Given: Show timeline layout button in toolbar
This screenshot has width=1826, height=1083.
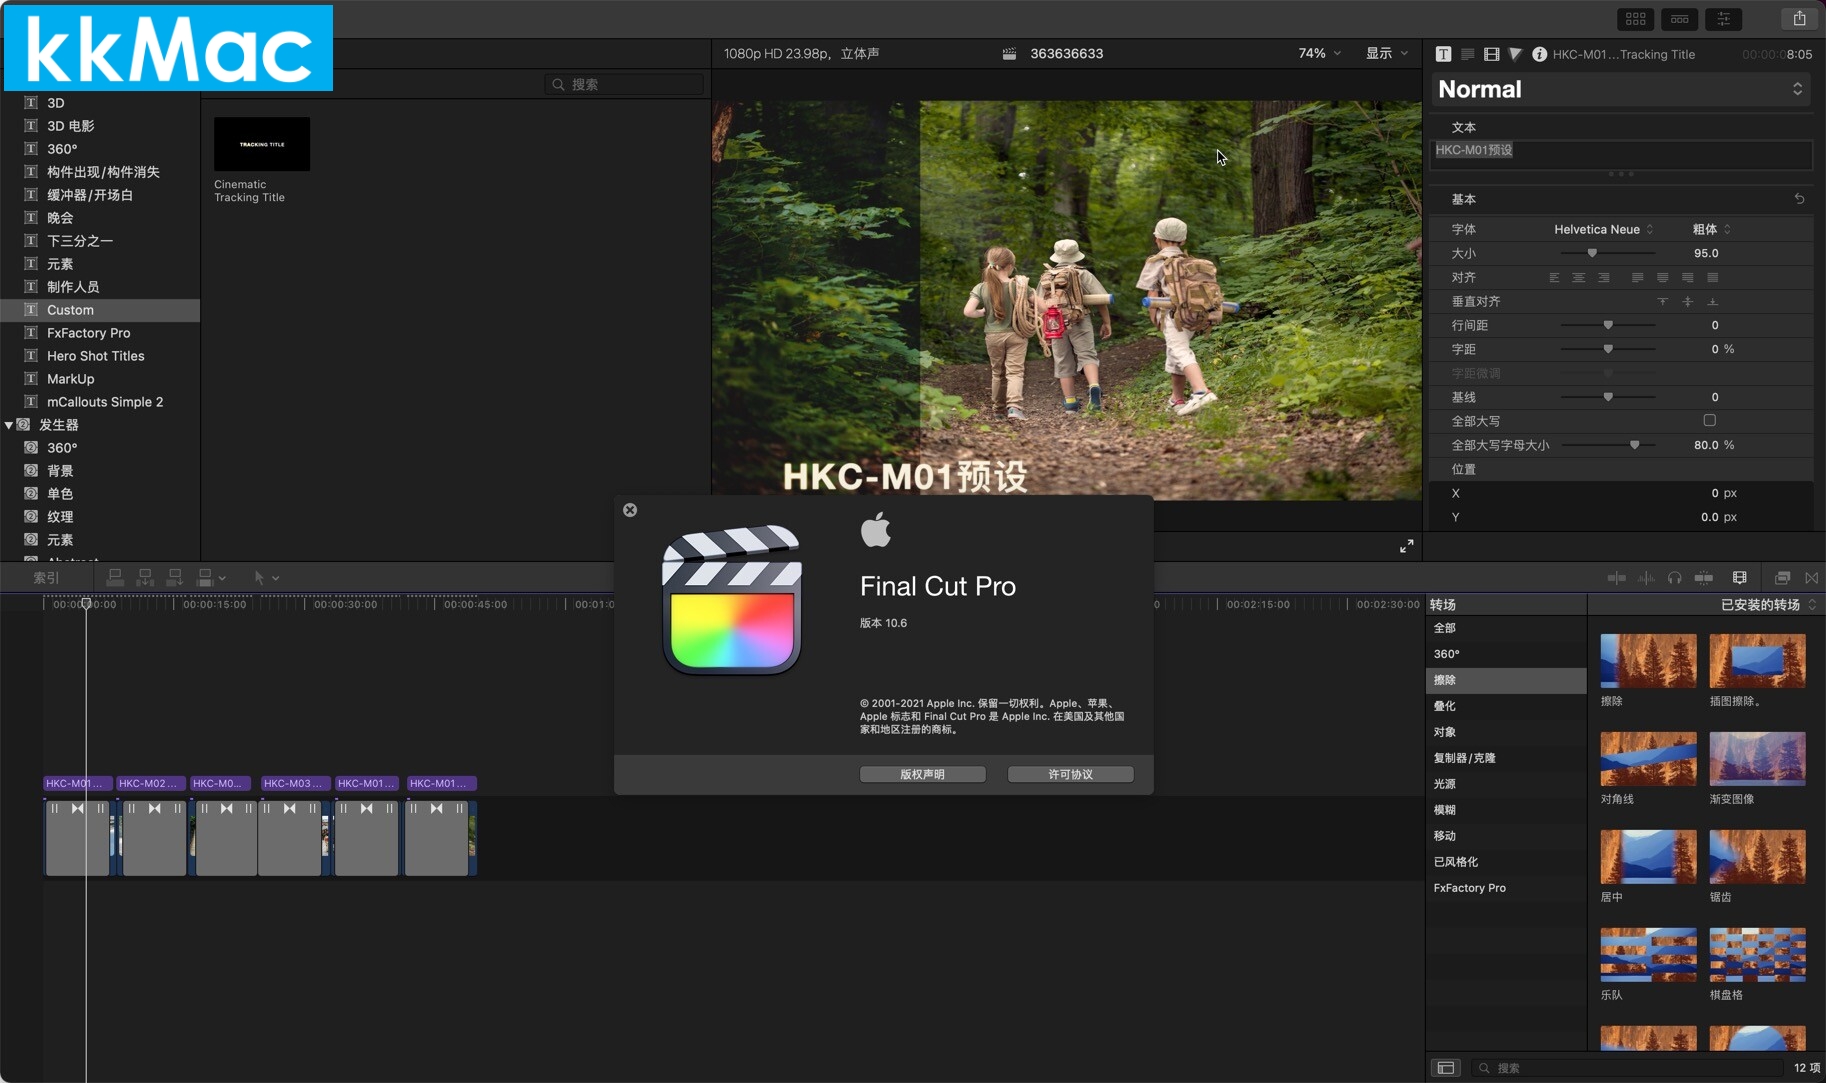Looking at the screenshot, I should pos(1680,18).
